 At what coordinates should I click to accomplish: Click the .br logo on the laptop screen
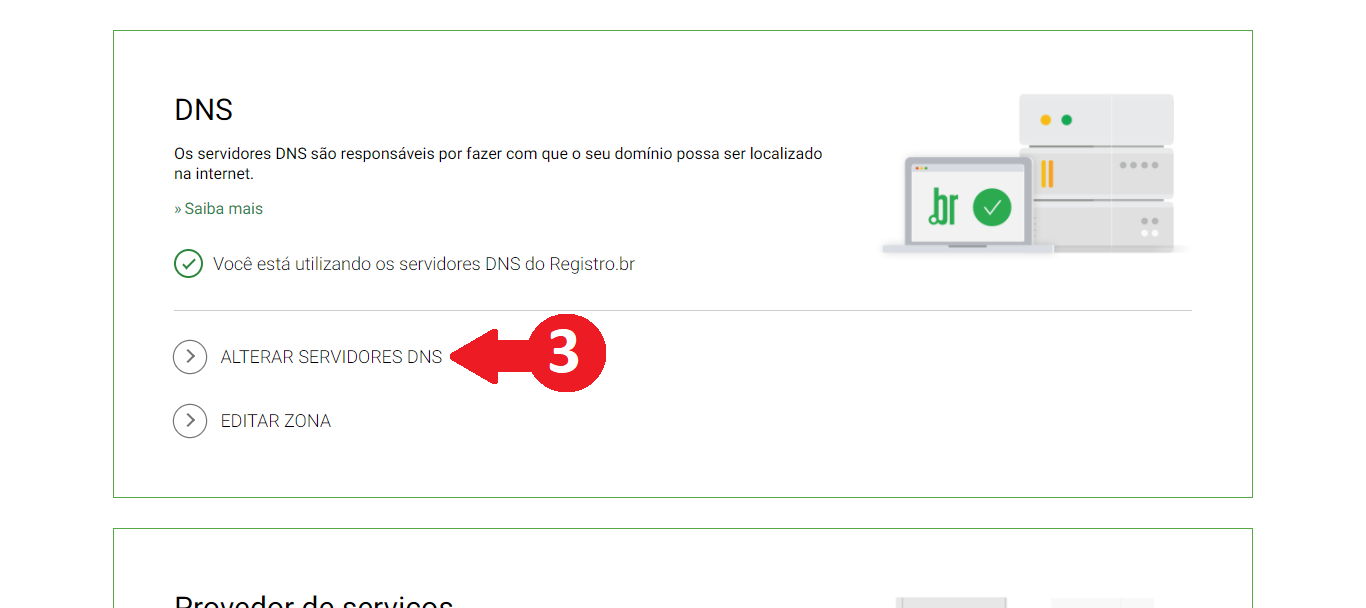pos(943,206)
